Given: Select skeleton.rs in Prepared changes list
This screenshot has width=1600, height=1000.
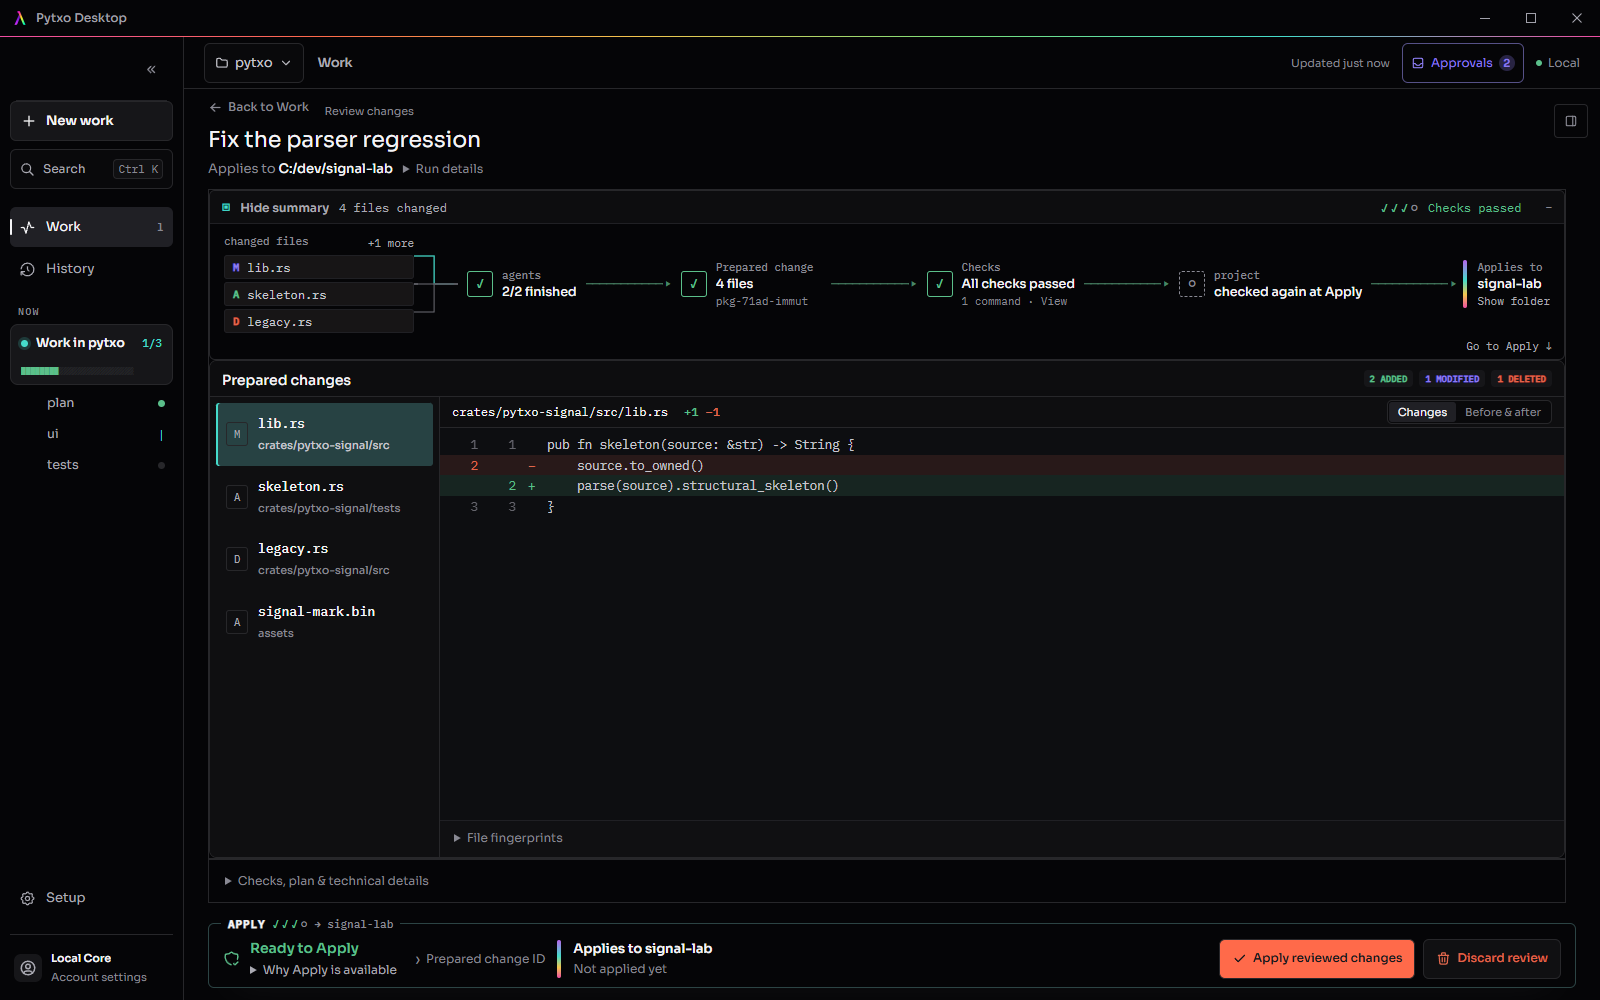Looking at the screenshot, I should pyautogui.click(x=325, y=497).
